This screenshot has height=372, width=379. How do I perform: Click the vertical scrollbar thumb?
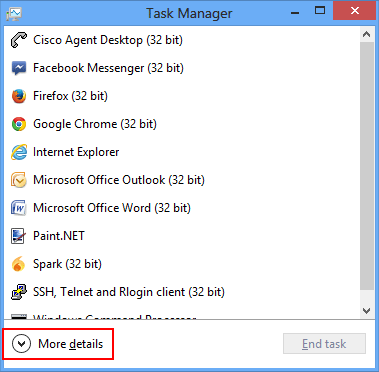pyautogui.click(x=367, y=166)
